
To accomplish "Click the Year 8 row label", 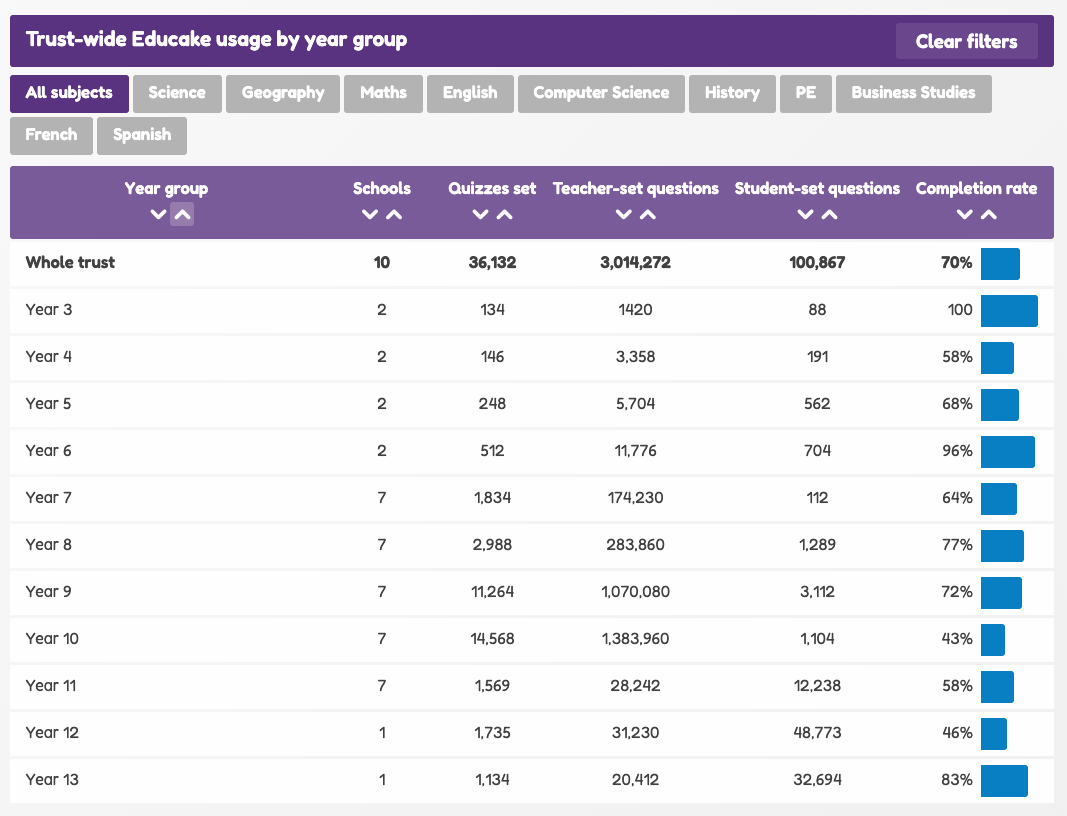I will [x=48, y=544].
